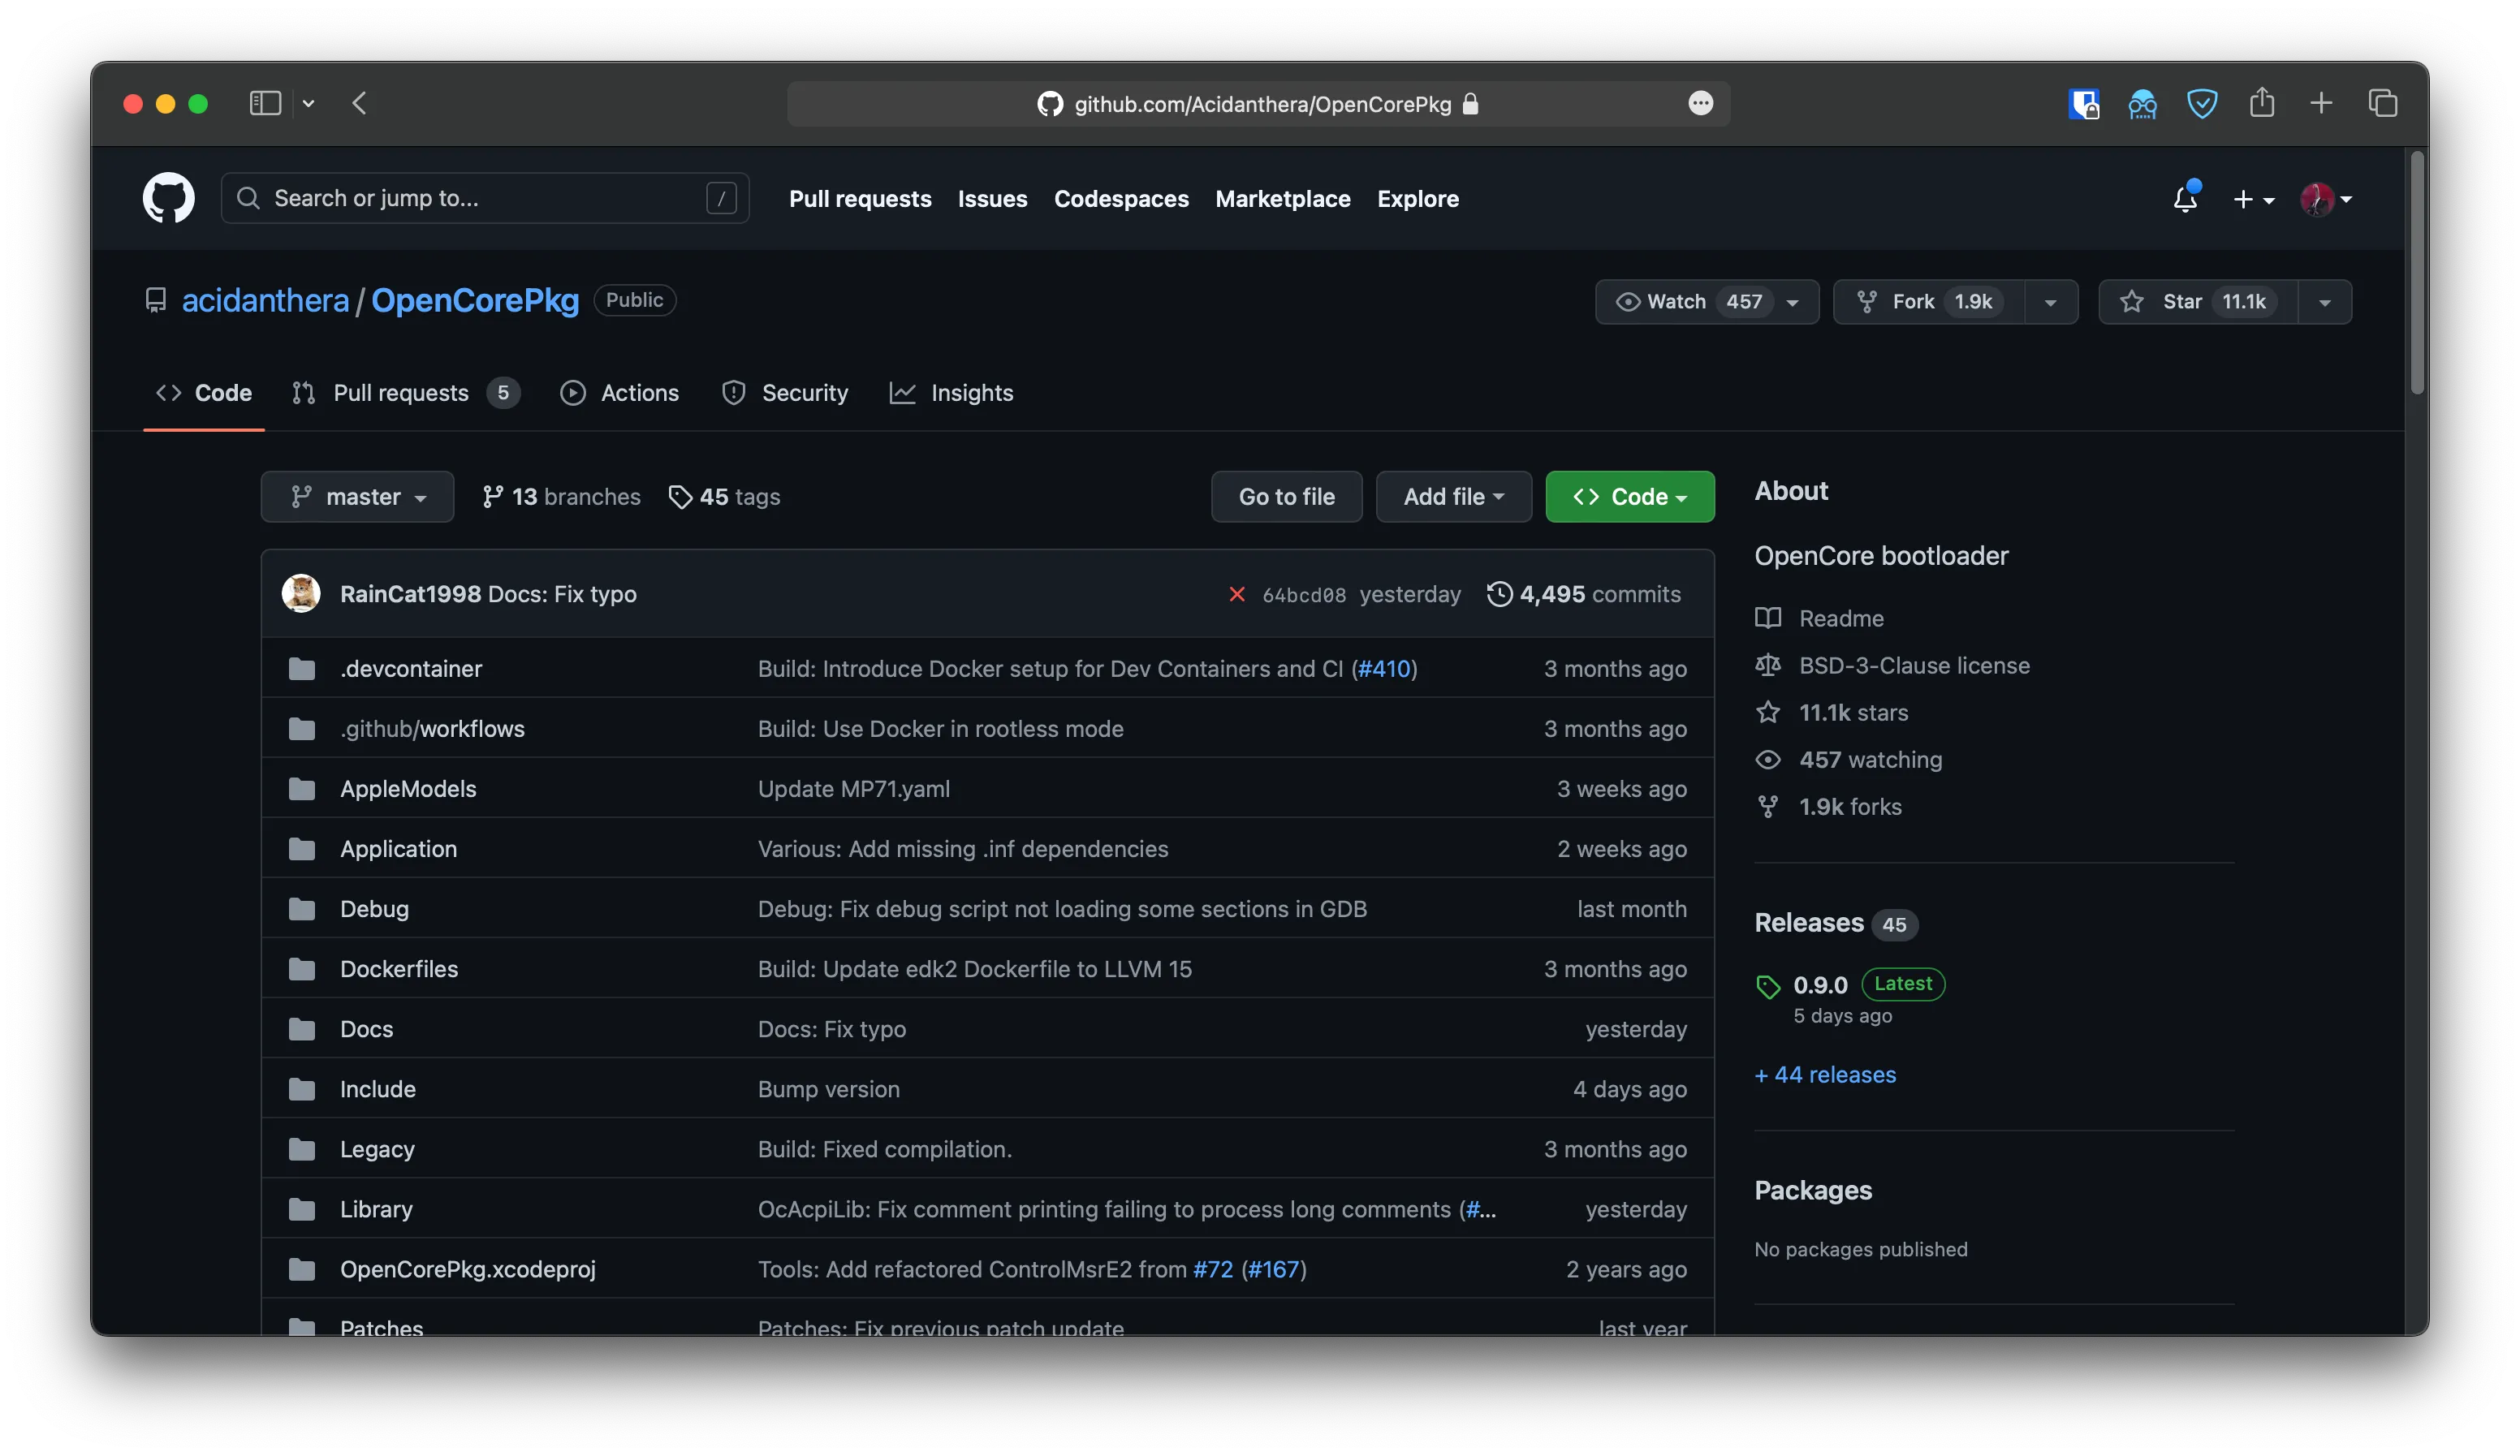Switch to the Security tab

[785, 393]
